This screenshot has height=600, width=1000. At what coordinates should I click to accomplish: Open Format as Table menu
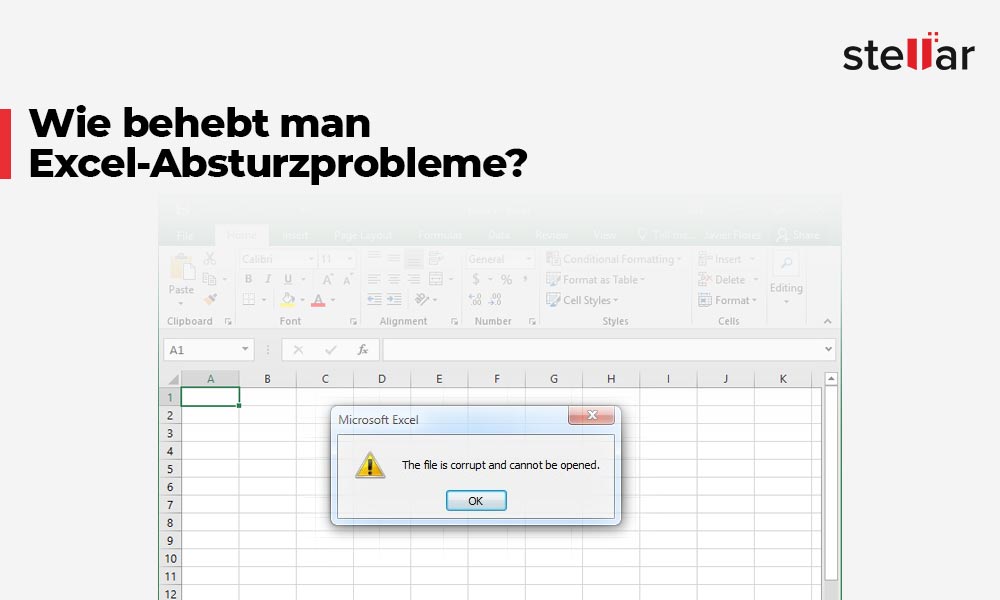[596, 279]
